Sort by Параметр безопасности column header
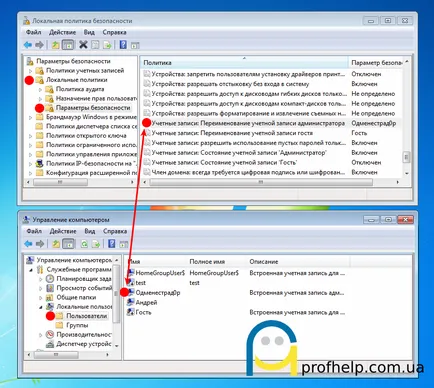Viewport: 434px width, 388px height. tap(376, 63)
